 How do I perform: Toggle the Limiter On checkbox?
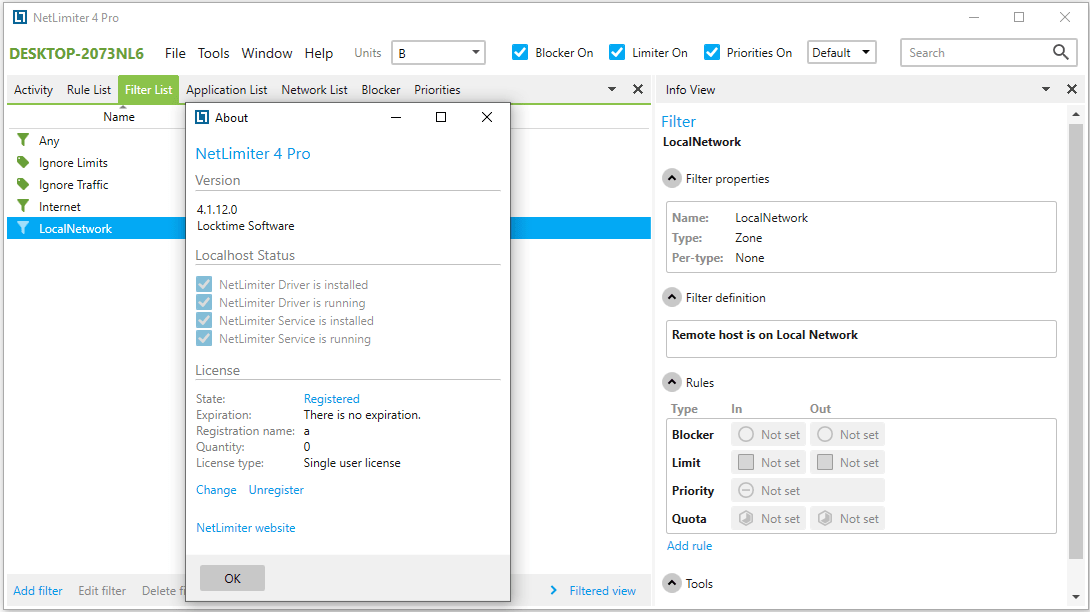coord(617,52)
